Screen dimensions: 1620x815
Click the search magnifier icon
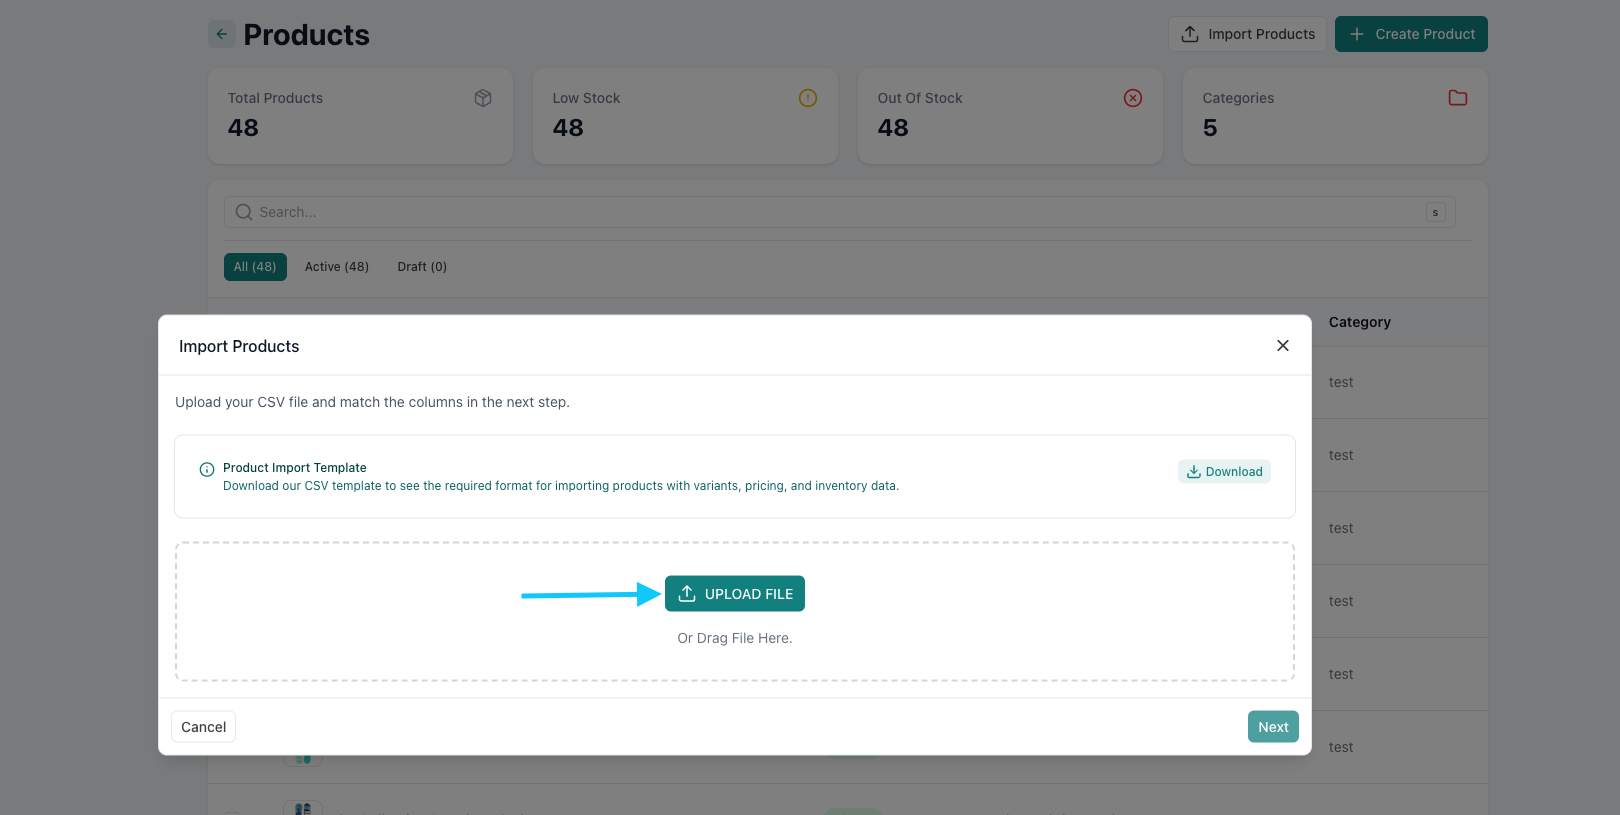tap(243, 212)
